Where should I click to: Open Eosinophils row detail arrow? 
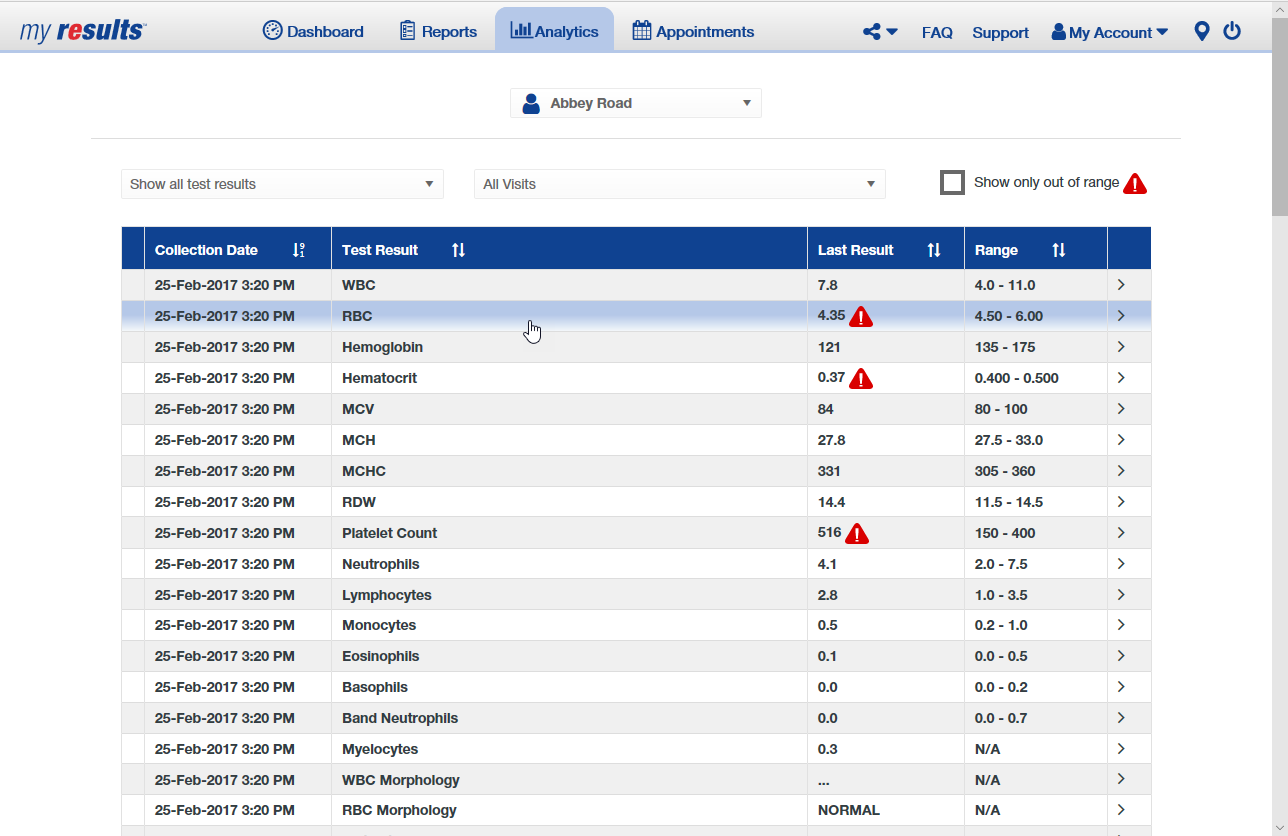(1121, 656)
